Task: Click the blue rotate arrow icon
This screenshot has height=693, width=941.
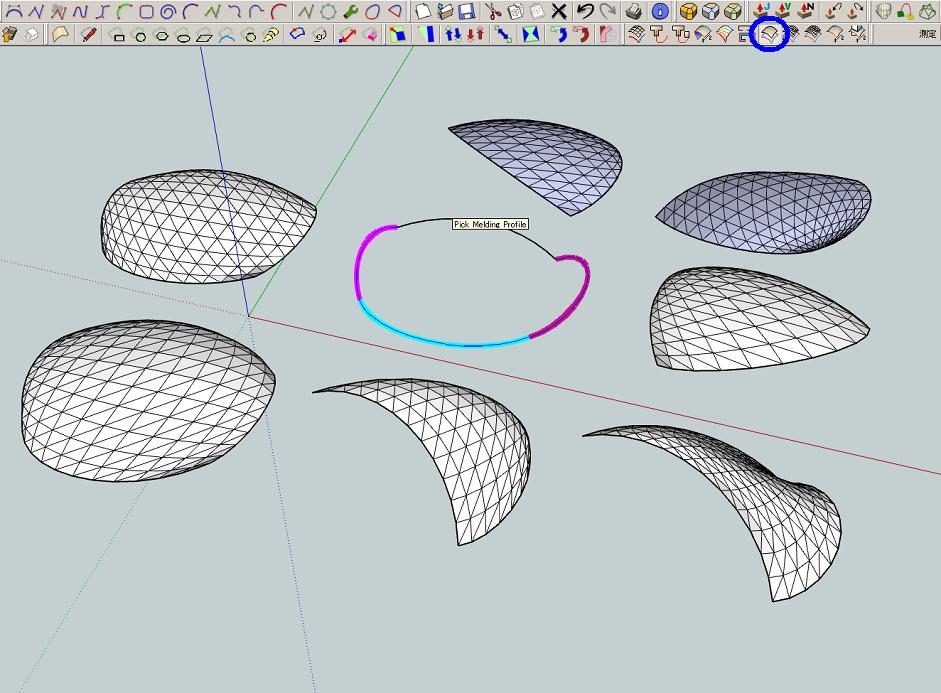Action: [559, 33]
